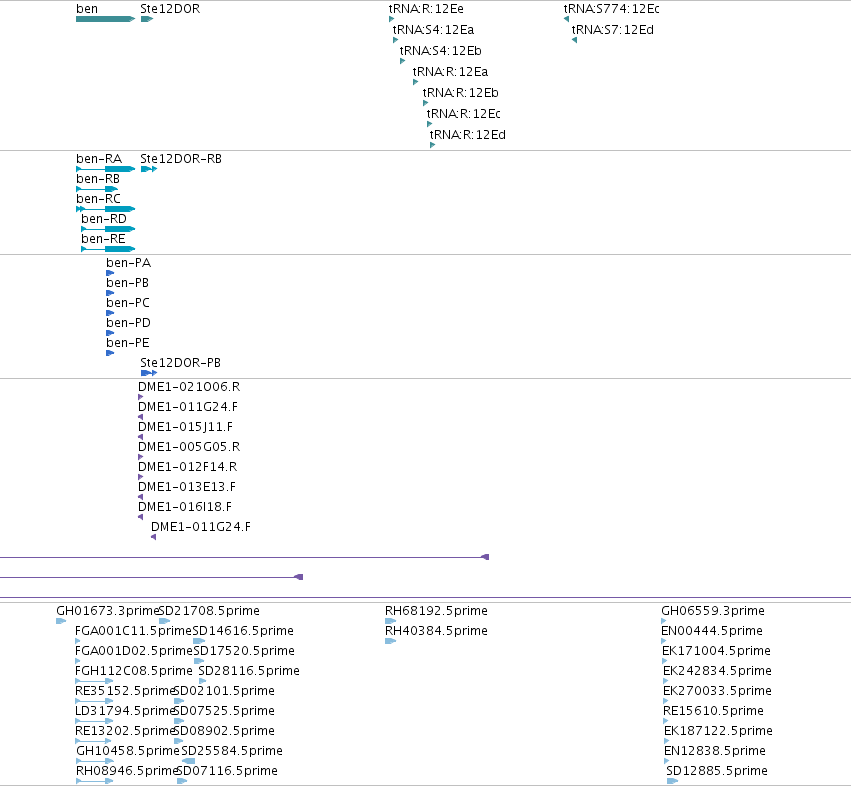851x786 pixels.
Task: Open the tRNA:S4:12Ea feature
Action: click(x=395, y=40)
